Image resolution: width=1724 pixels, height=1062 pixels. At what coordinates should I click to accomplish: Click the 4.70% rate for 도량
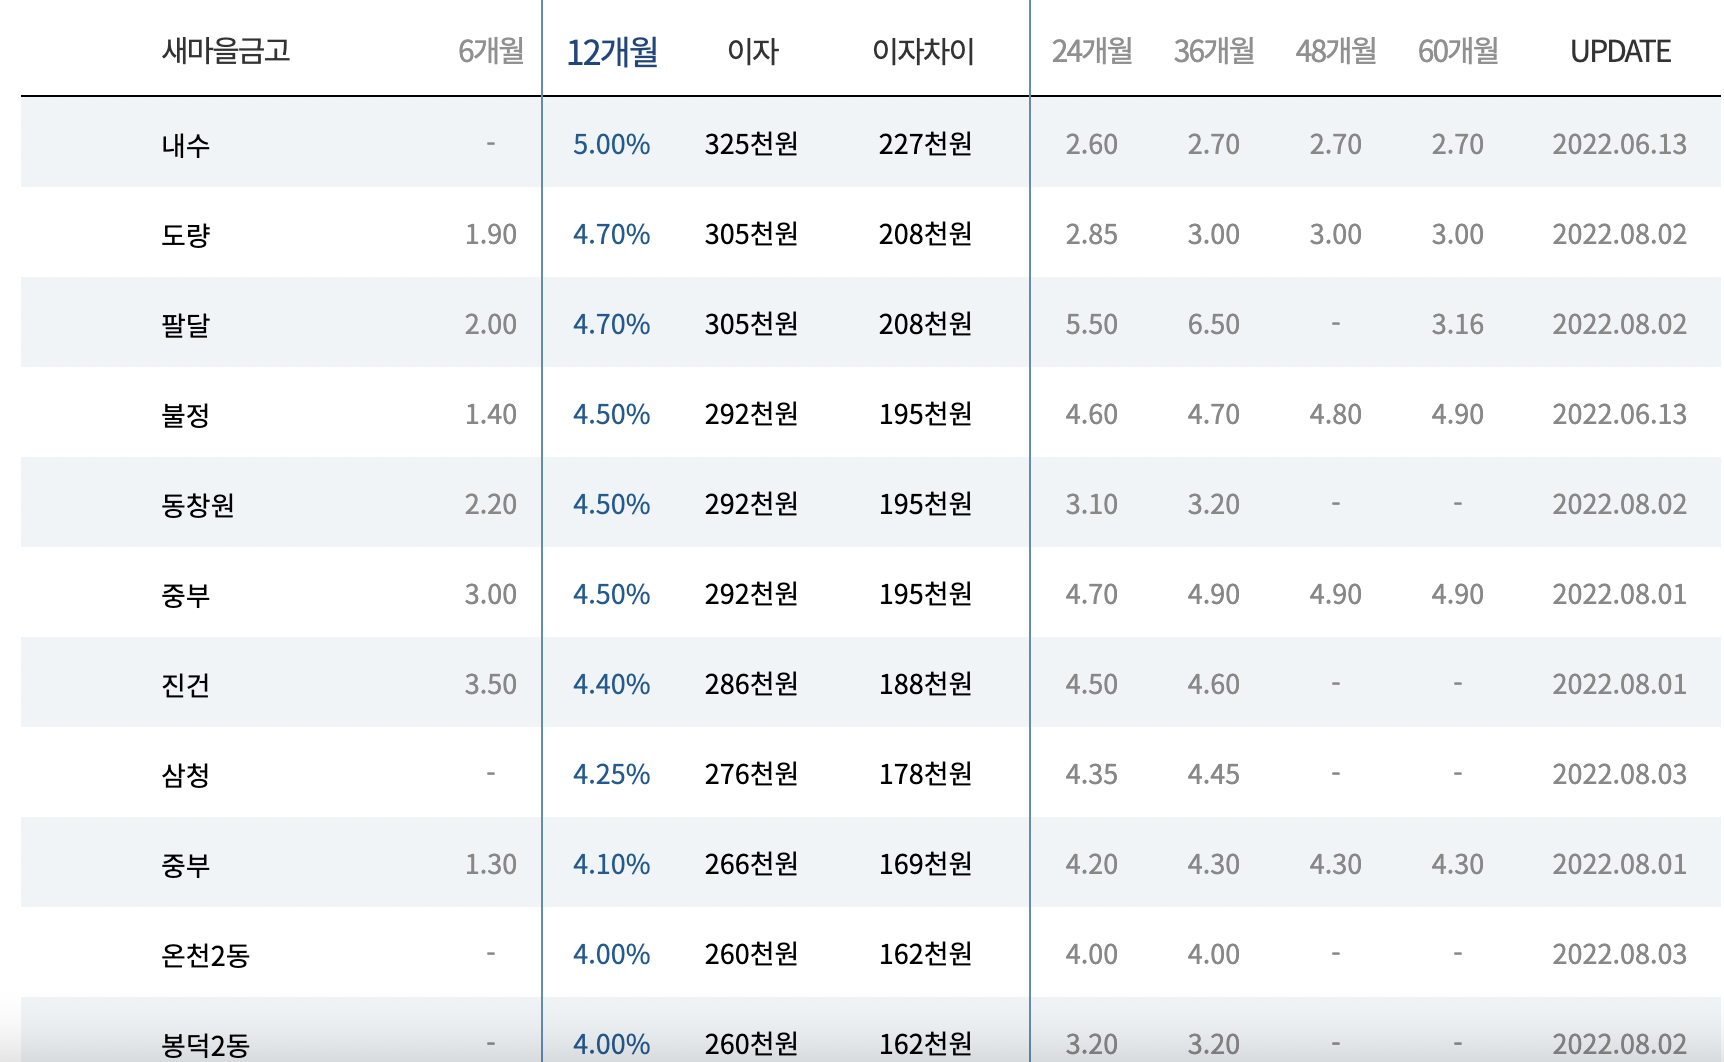pyautogui.click(x=611, y=234)
